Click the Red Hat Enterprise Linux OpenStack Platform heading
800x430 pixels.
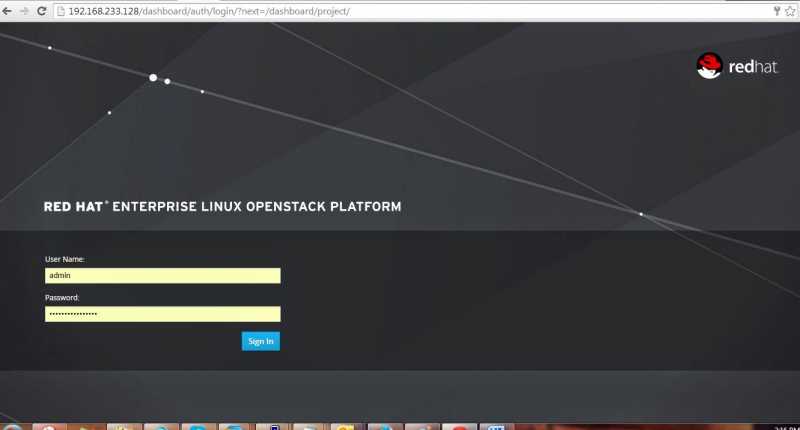222,207
